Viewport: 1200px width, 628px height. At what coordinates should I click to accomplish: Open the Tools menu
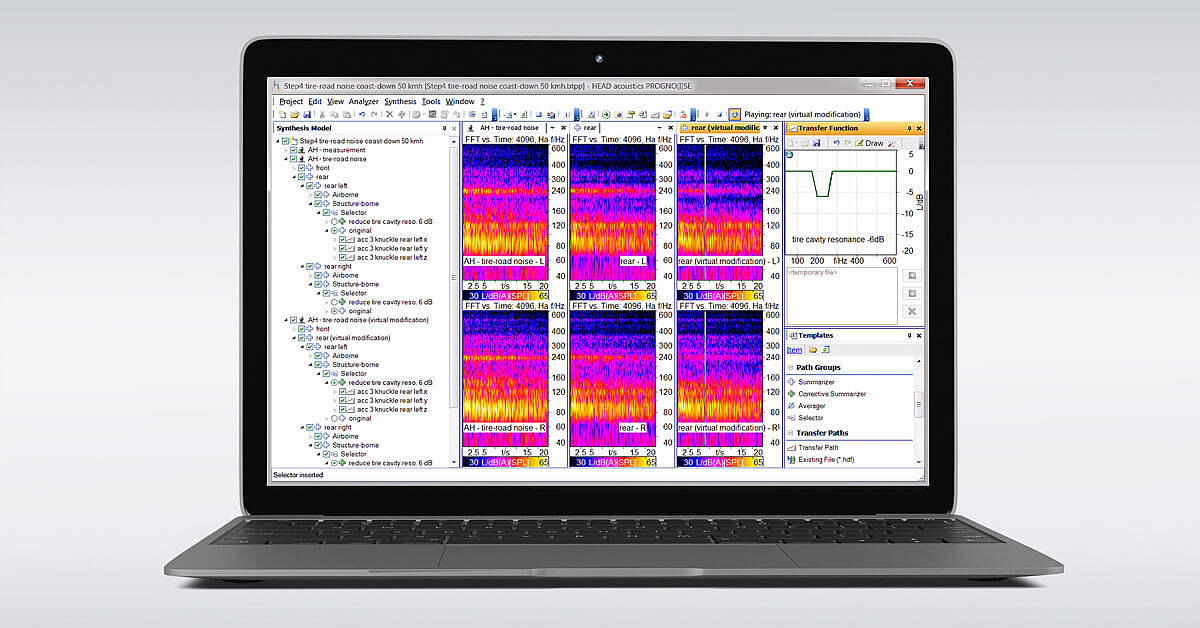pos(431,101)
